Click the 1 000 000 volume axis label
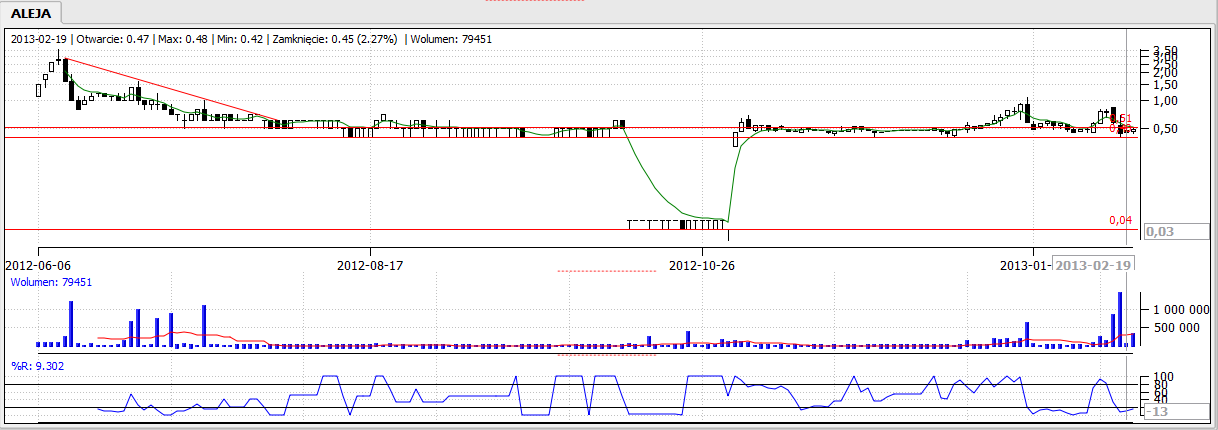This screenshot has width=1218, height=430. click(x=1179, y=311)
